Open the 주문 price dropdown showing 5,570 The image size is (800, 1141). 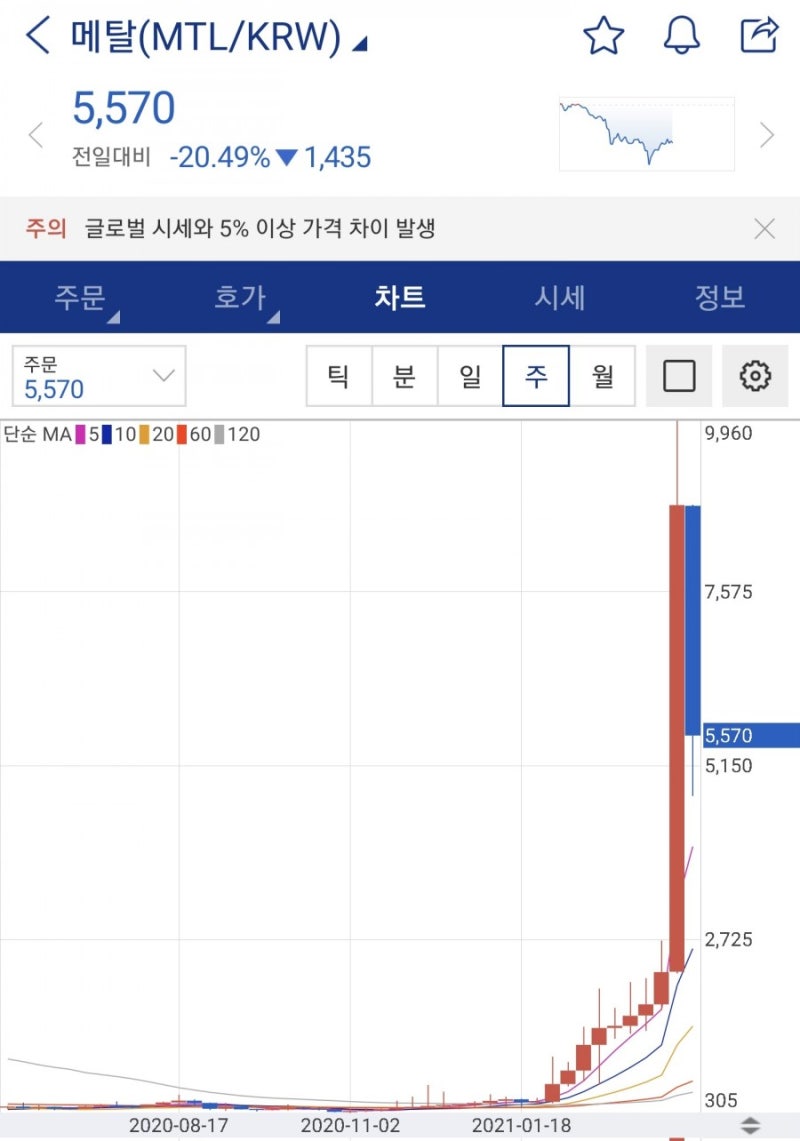tap(98, 375)
